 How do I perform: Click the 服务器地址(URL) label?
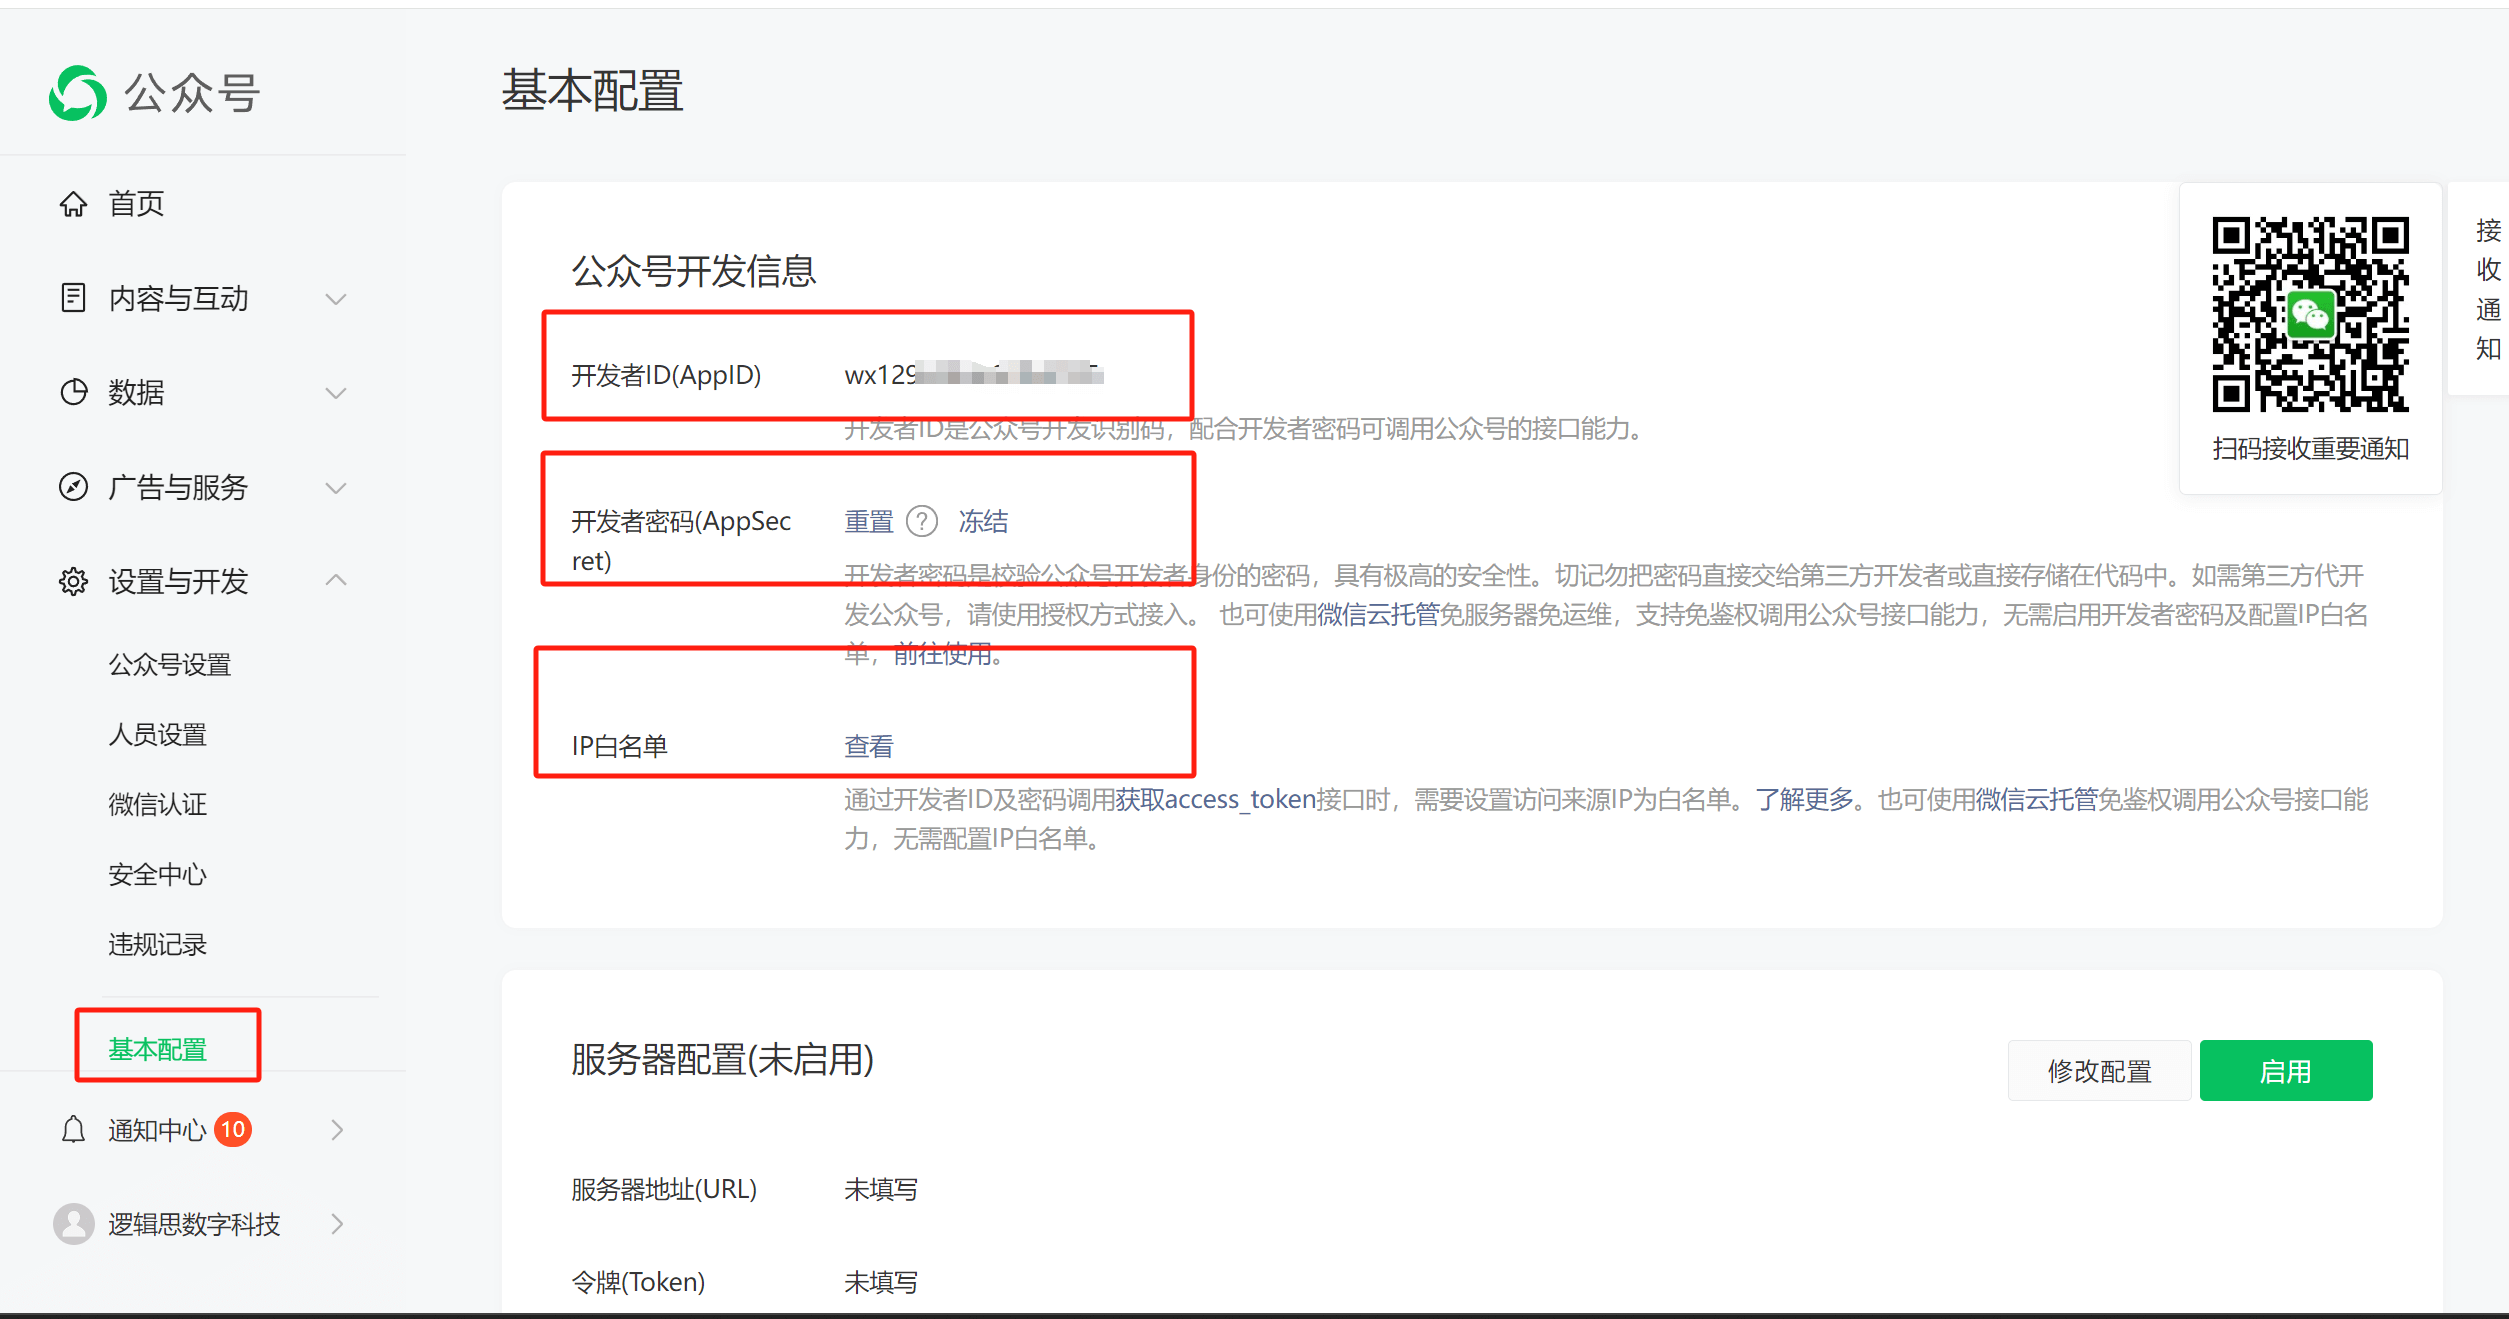click(664, 1189)
